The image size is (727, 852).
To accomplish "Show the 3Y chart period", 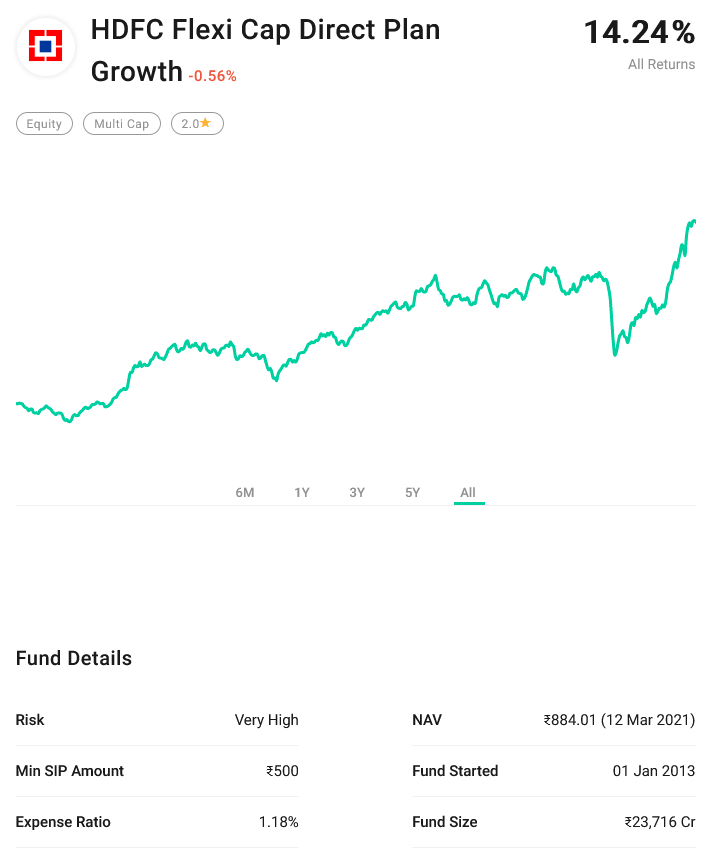I will [357, 492].
